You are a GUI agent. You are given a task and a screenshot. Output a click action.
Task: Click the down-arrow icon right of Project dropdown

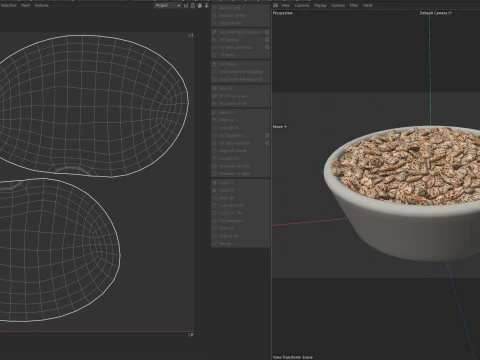tap(206, 5)
